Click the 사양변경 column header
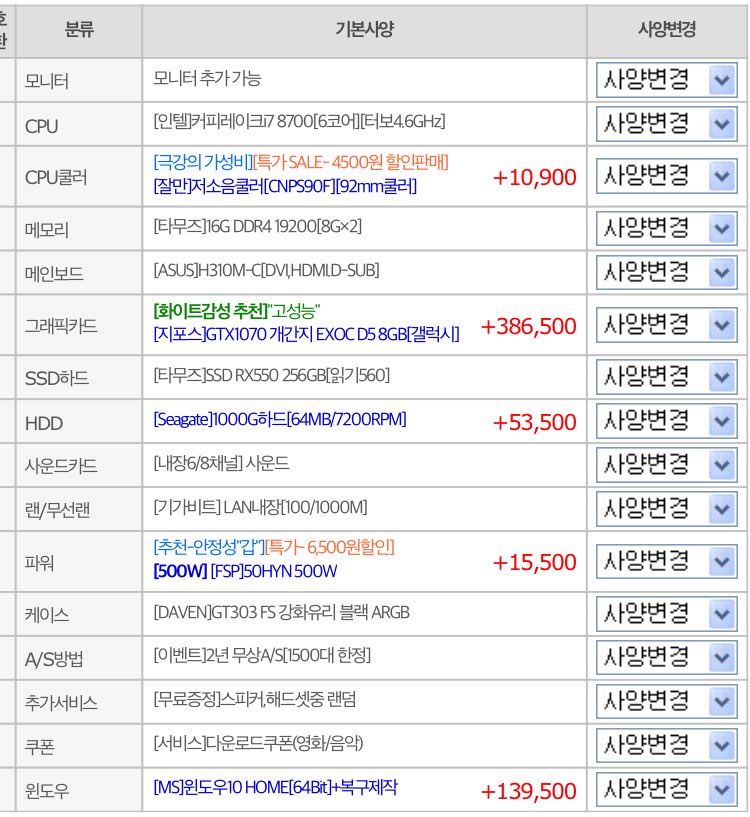 click(667, 29)
